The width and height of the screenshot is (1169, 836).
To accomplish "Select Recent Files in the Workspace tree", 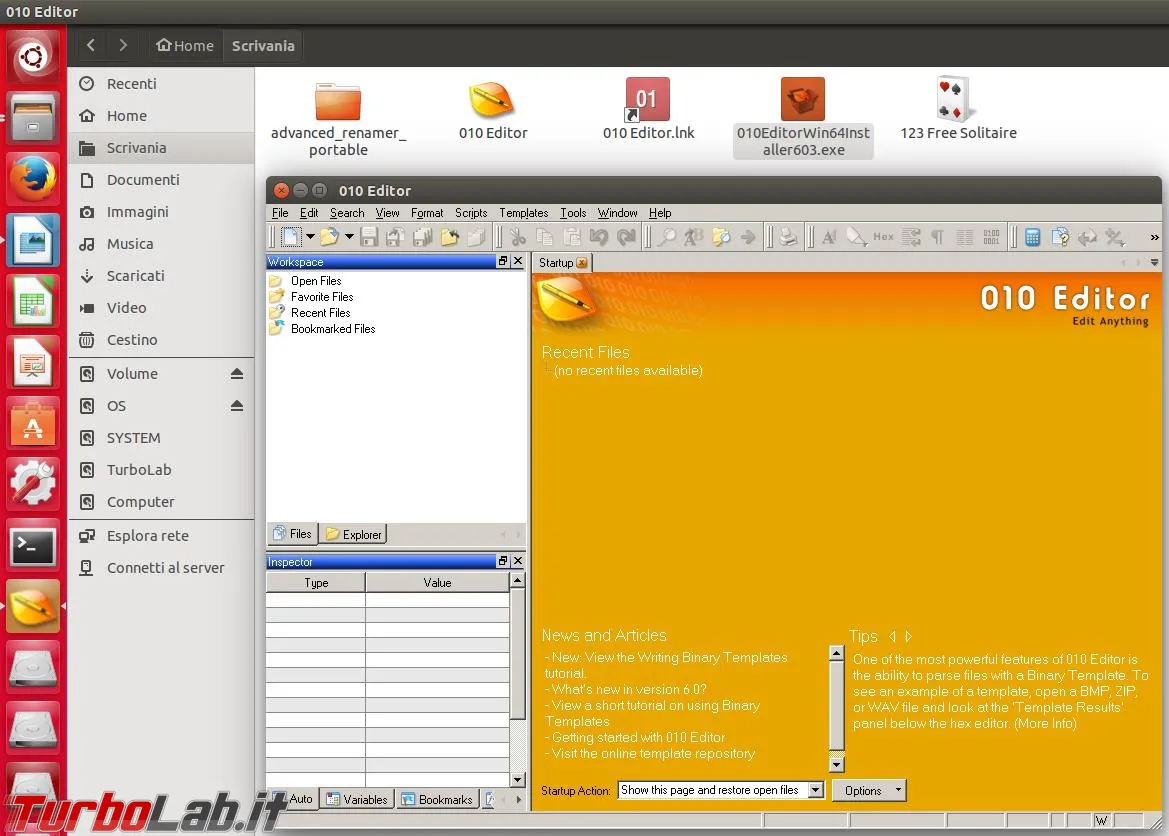I will [321, 313].
